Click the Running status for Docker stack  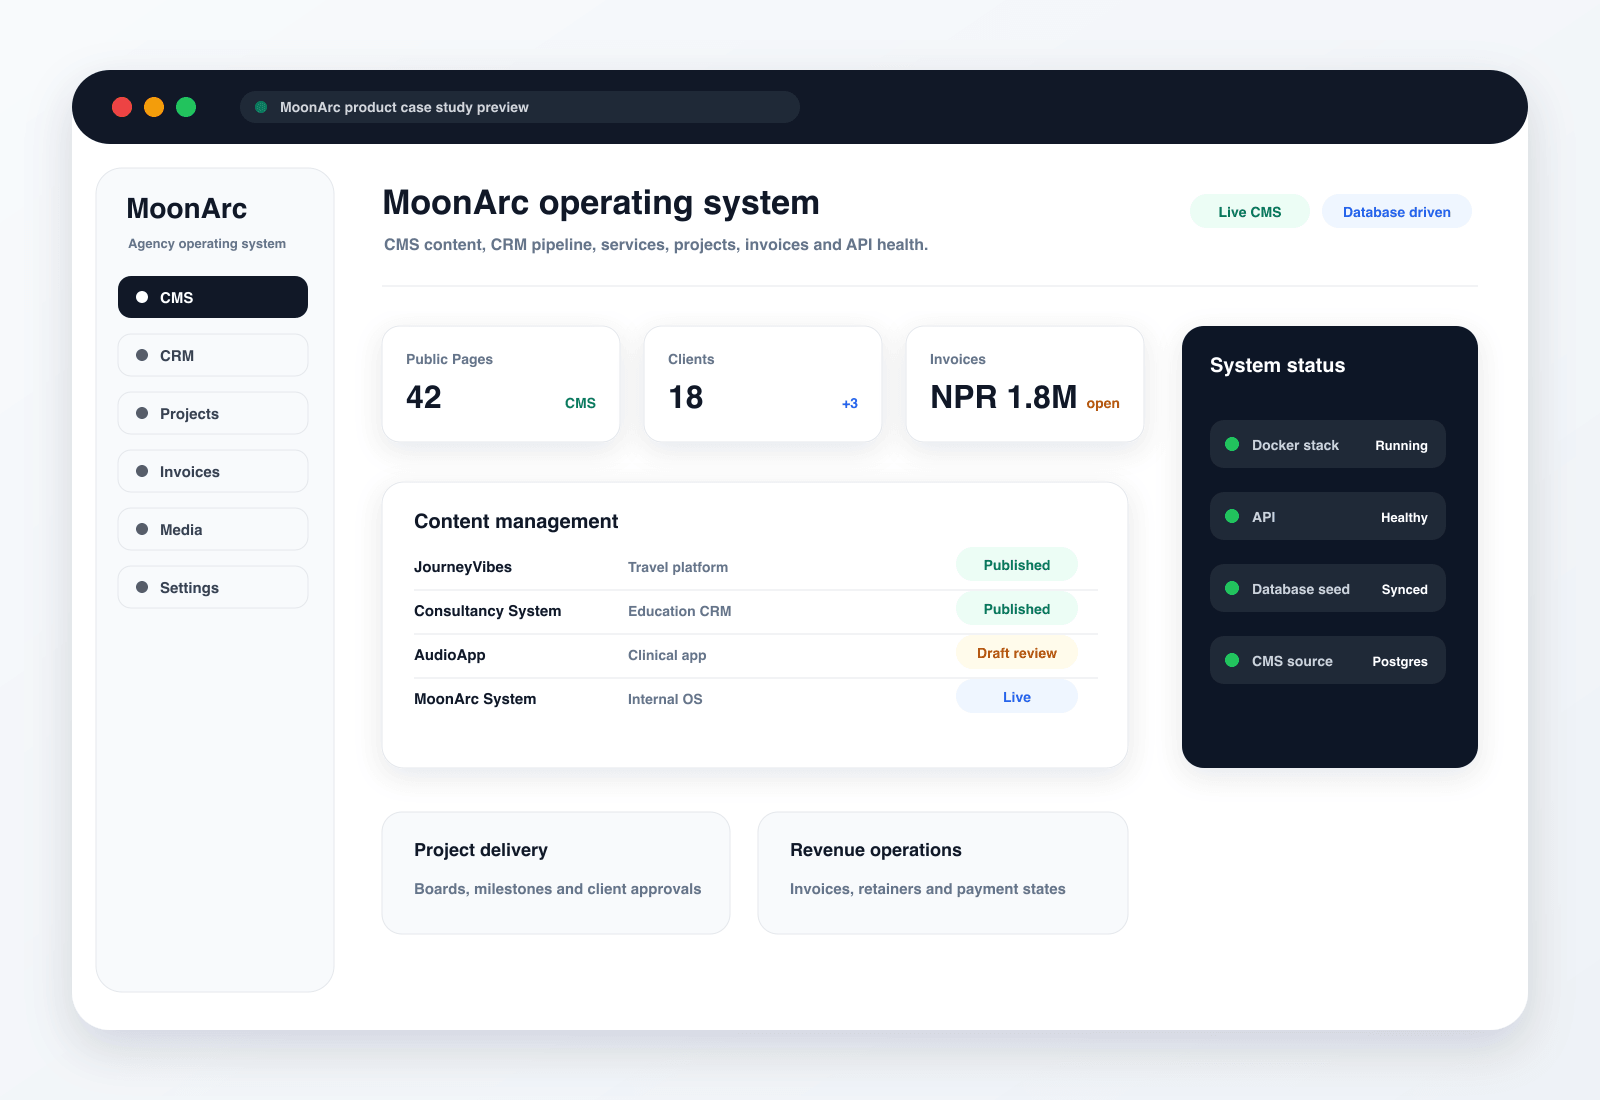click(x=1401, y=445)
